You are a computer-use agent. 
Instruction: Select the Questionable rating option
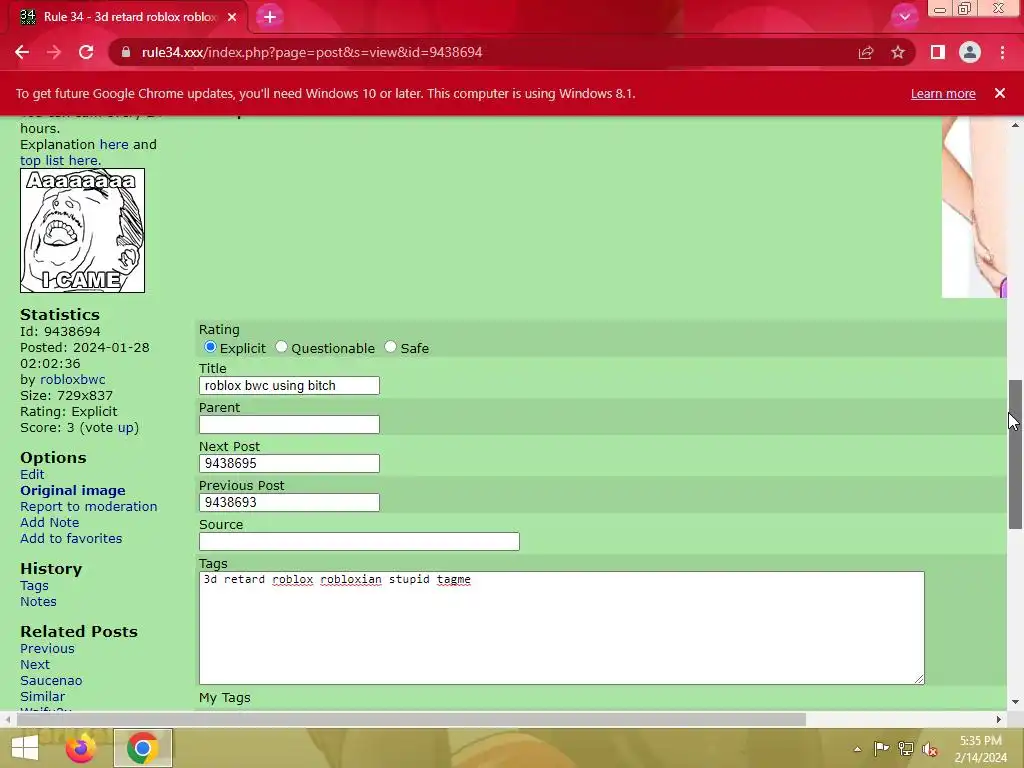click(281, 347)
